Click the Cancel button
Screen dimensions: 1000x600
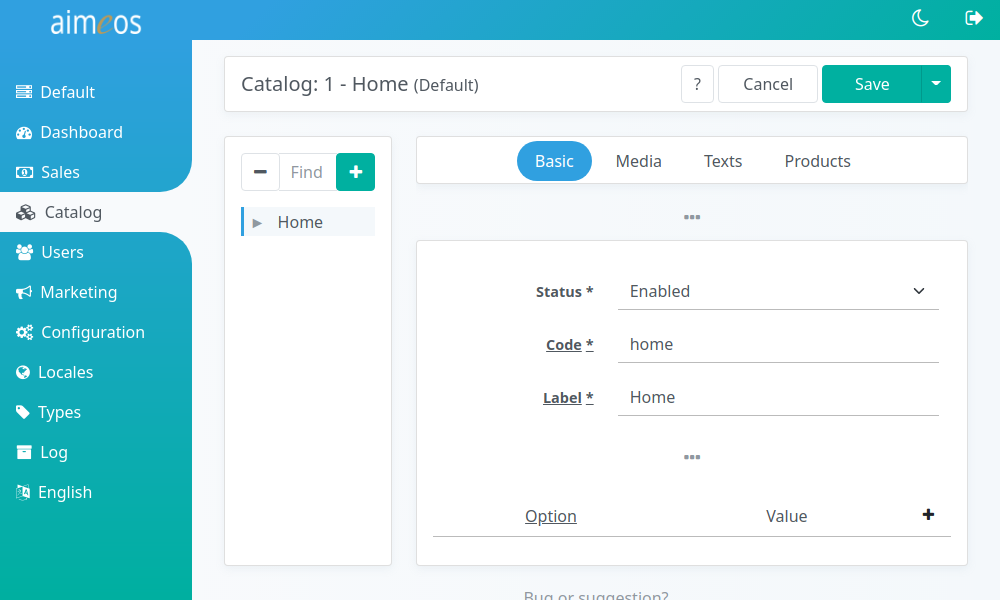[768, 84]
